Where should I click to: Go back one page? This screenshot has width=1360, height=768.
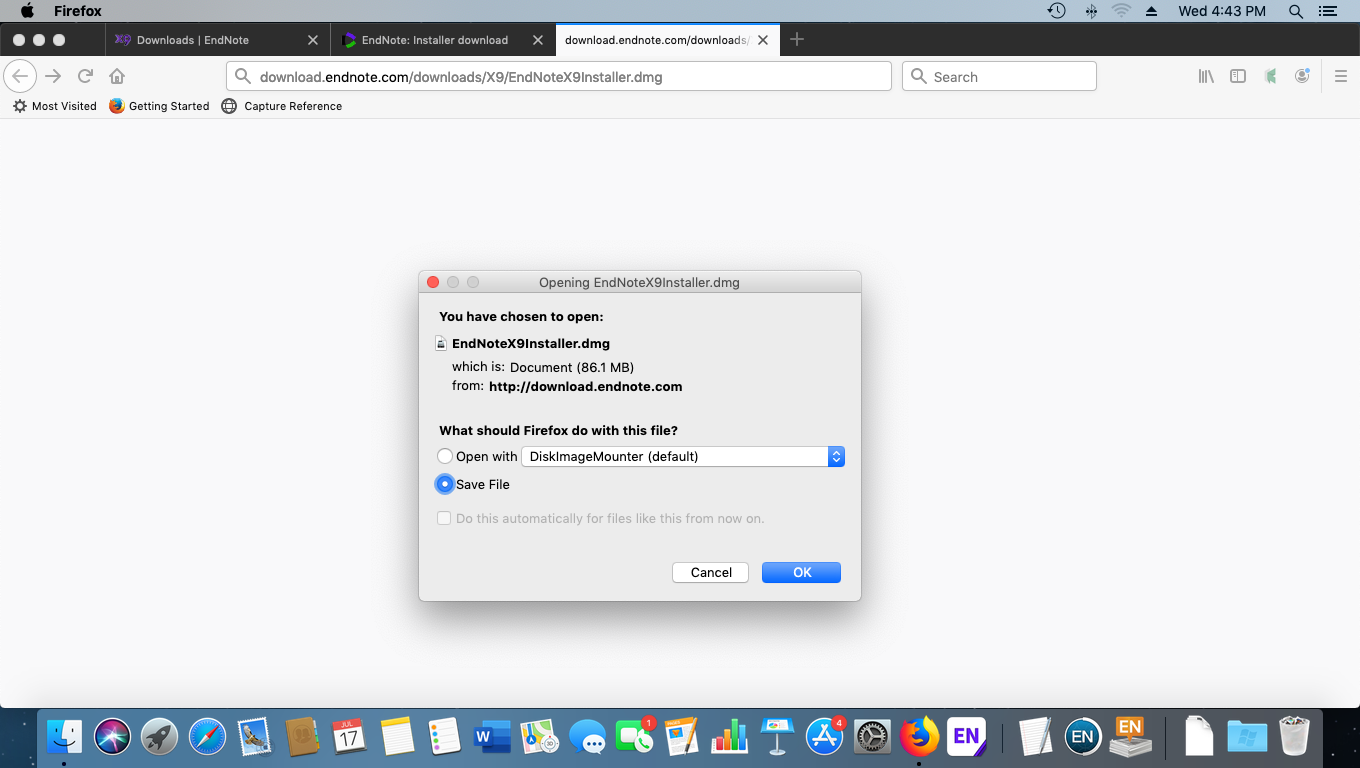pos(20,76)
